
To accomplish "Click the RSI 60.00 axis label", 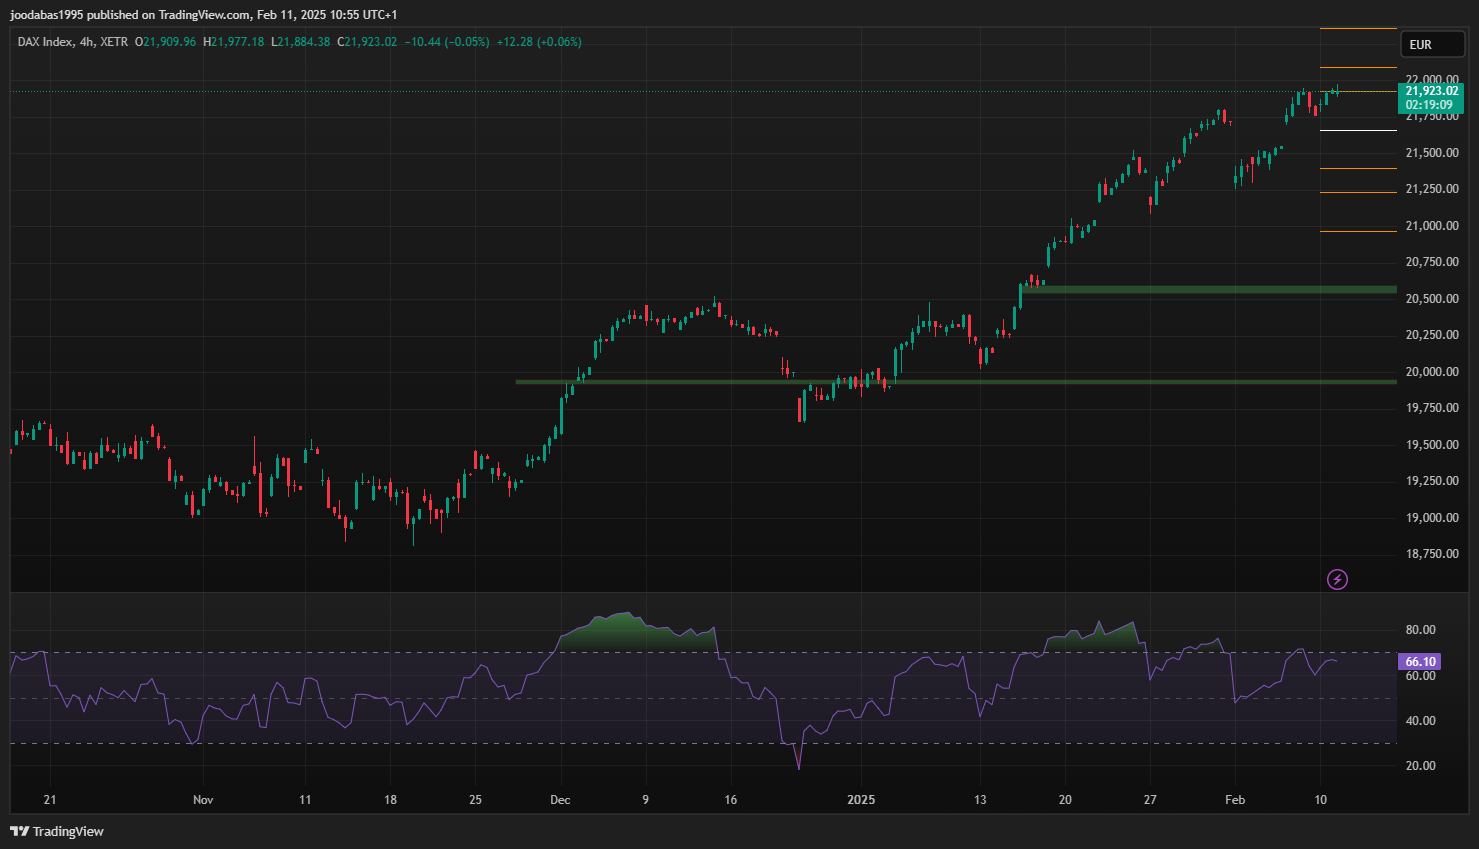I will coord(1420,676).
